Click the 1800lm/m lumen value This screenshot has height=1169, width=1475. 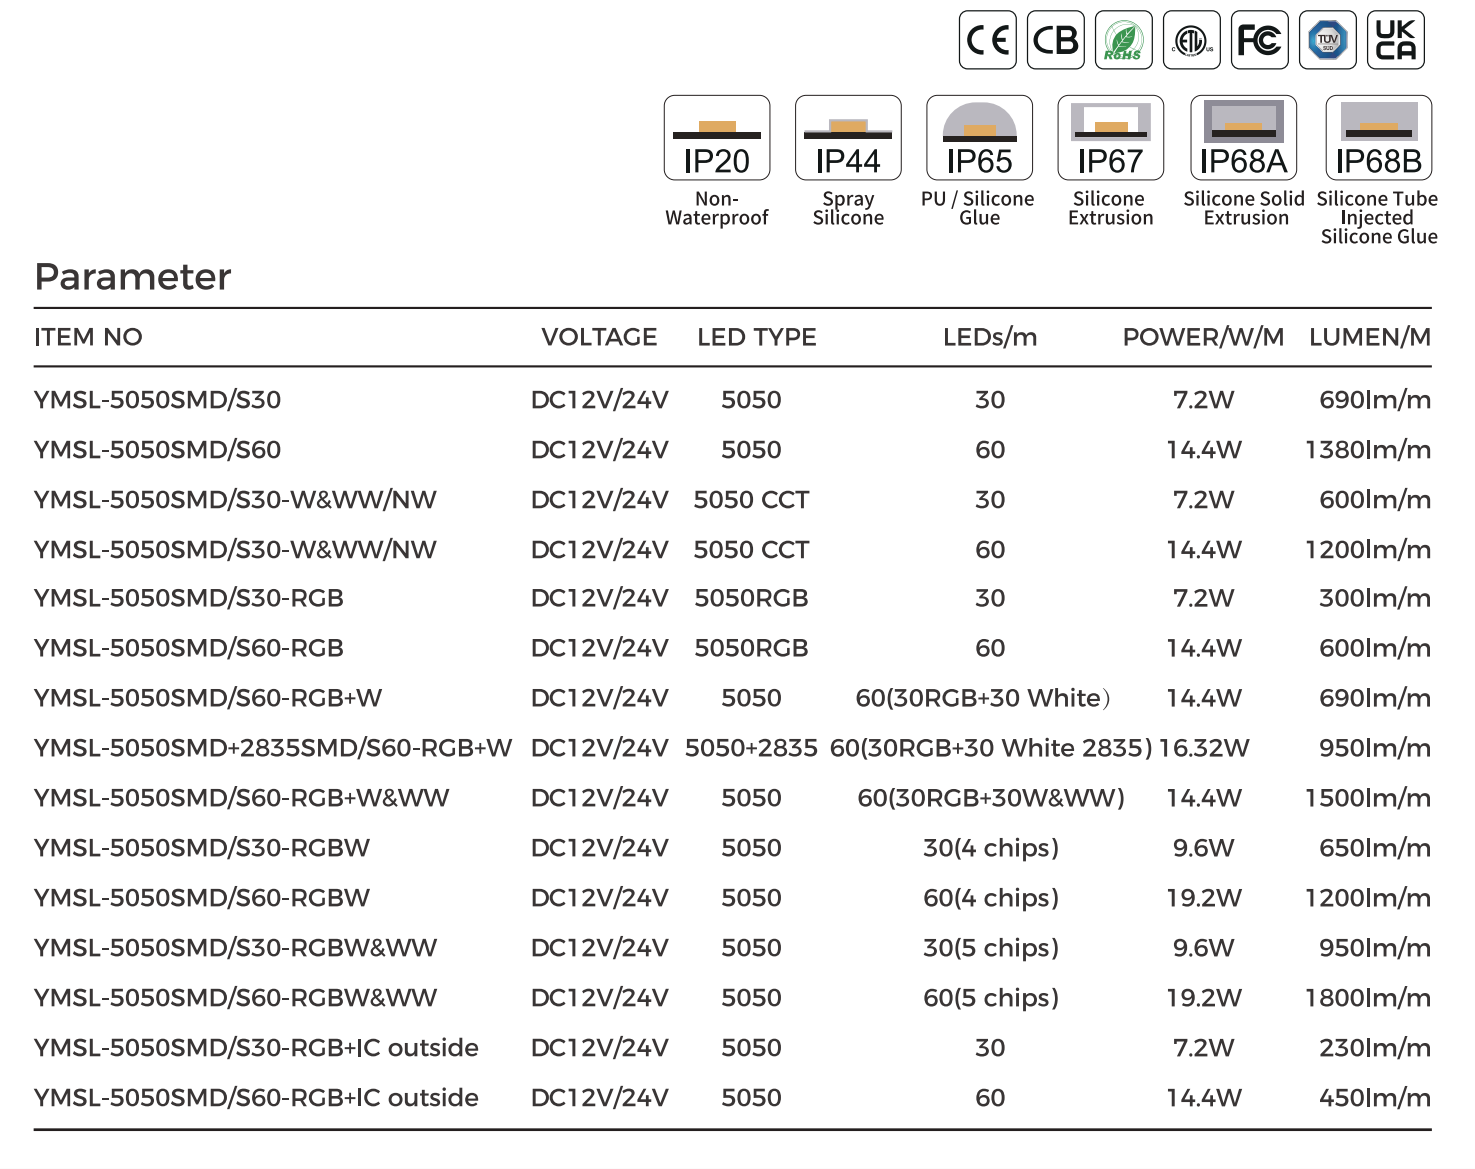point(1367,998)
